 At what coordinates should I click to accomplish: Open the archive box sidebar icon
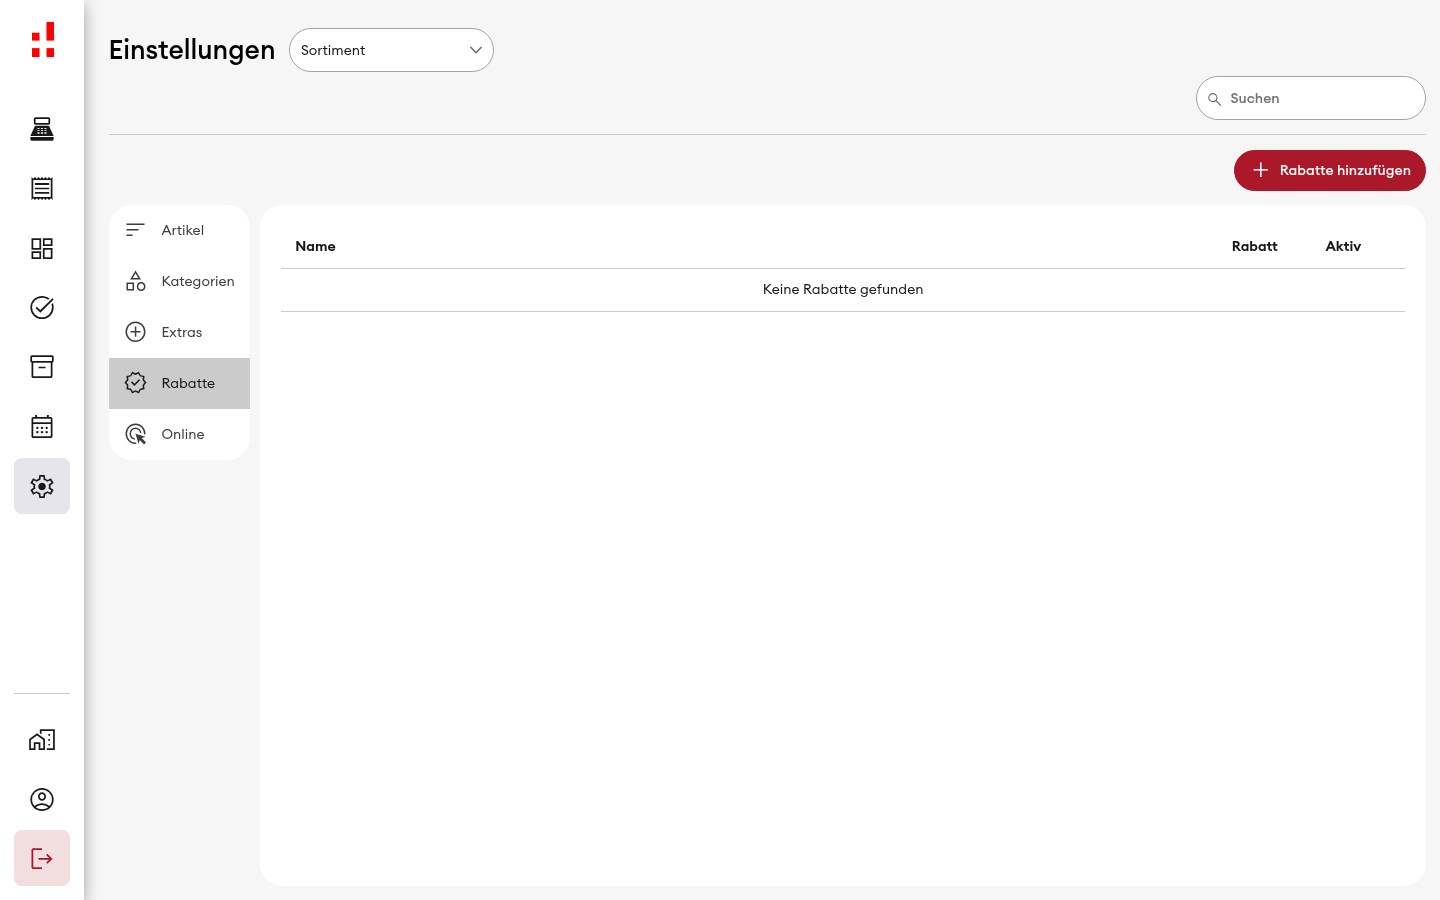[42, 367]
